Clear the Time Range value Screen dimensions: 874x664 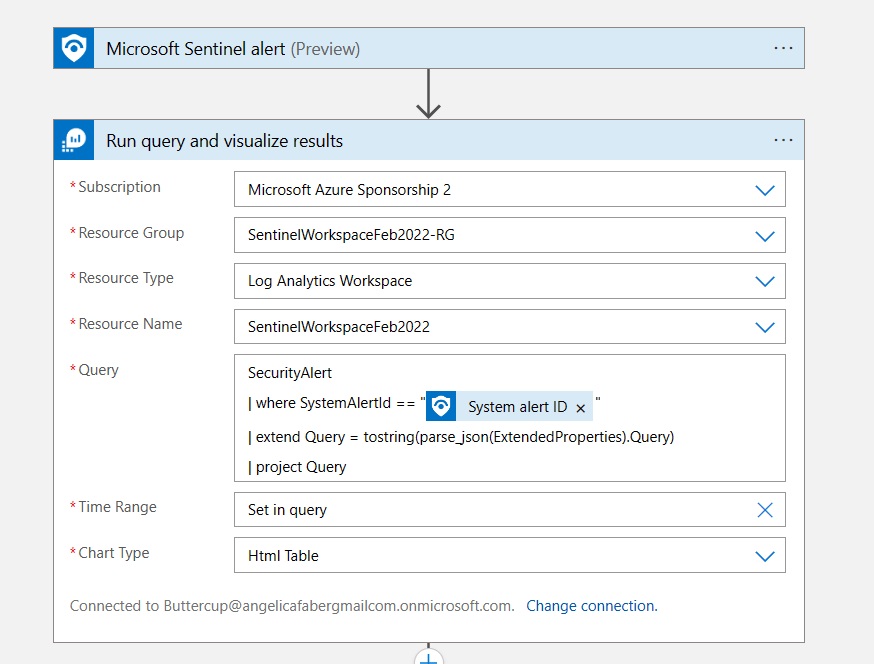tap(765, 510)
